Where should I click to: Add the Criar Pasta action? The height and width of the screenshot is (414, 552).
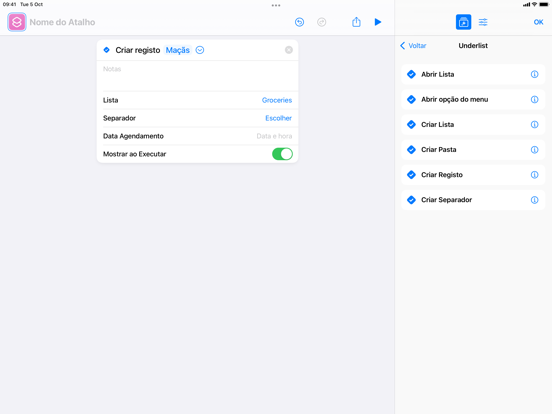[x=473, y=150]
